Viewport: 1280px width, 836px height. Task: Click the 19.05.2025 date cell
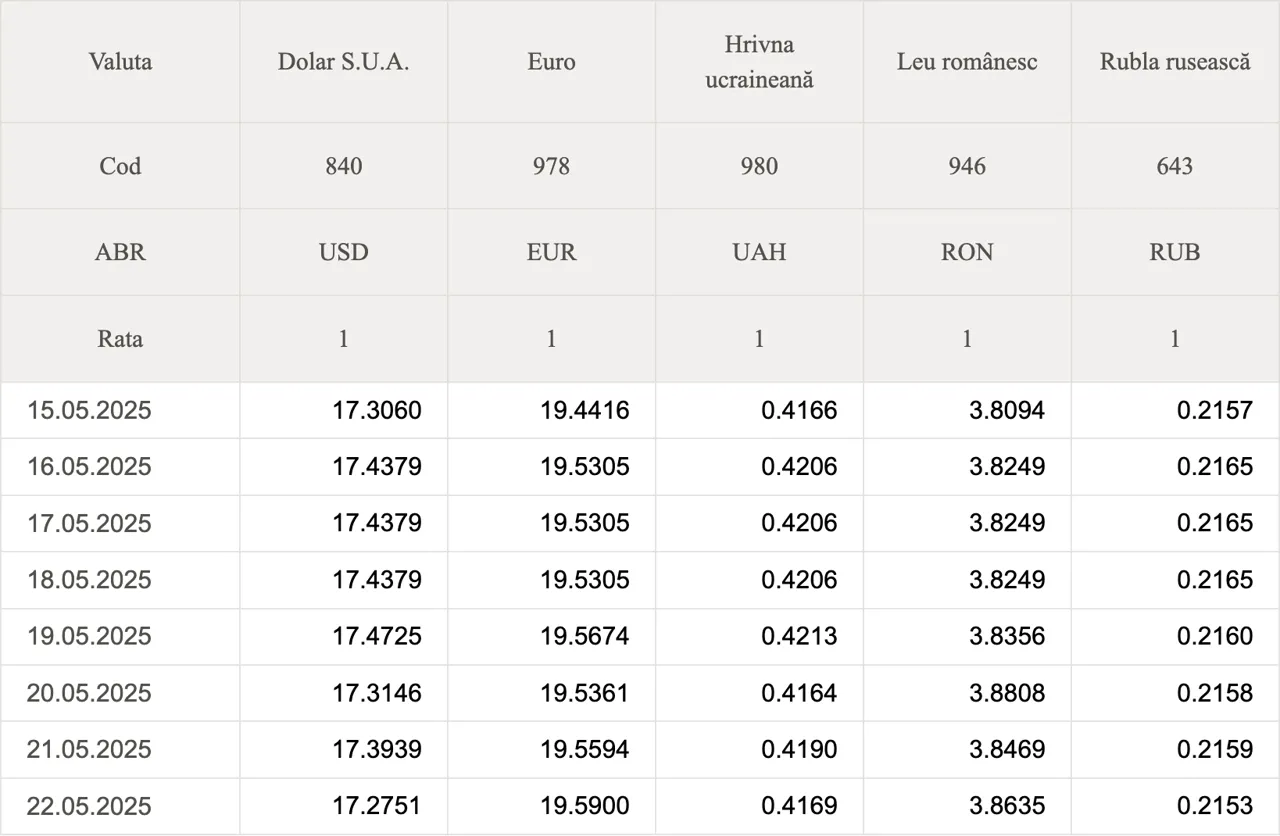coord(120,636)
